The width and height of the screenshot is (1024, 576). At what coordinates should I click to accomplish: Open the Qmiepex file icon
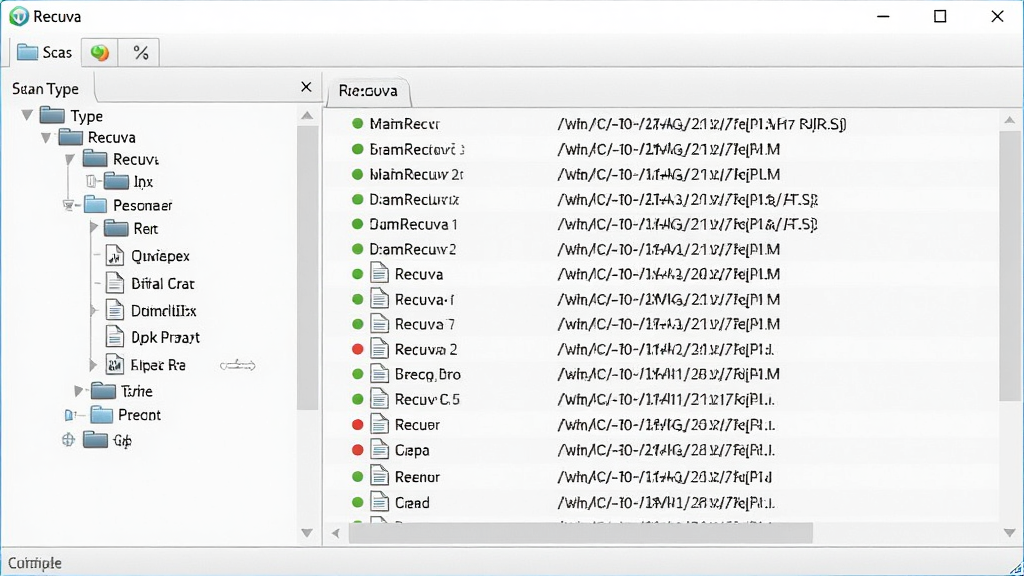(x=114, y=256)
